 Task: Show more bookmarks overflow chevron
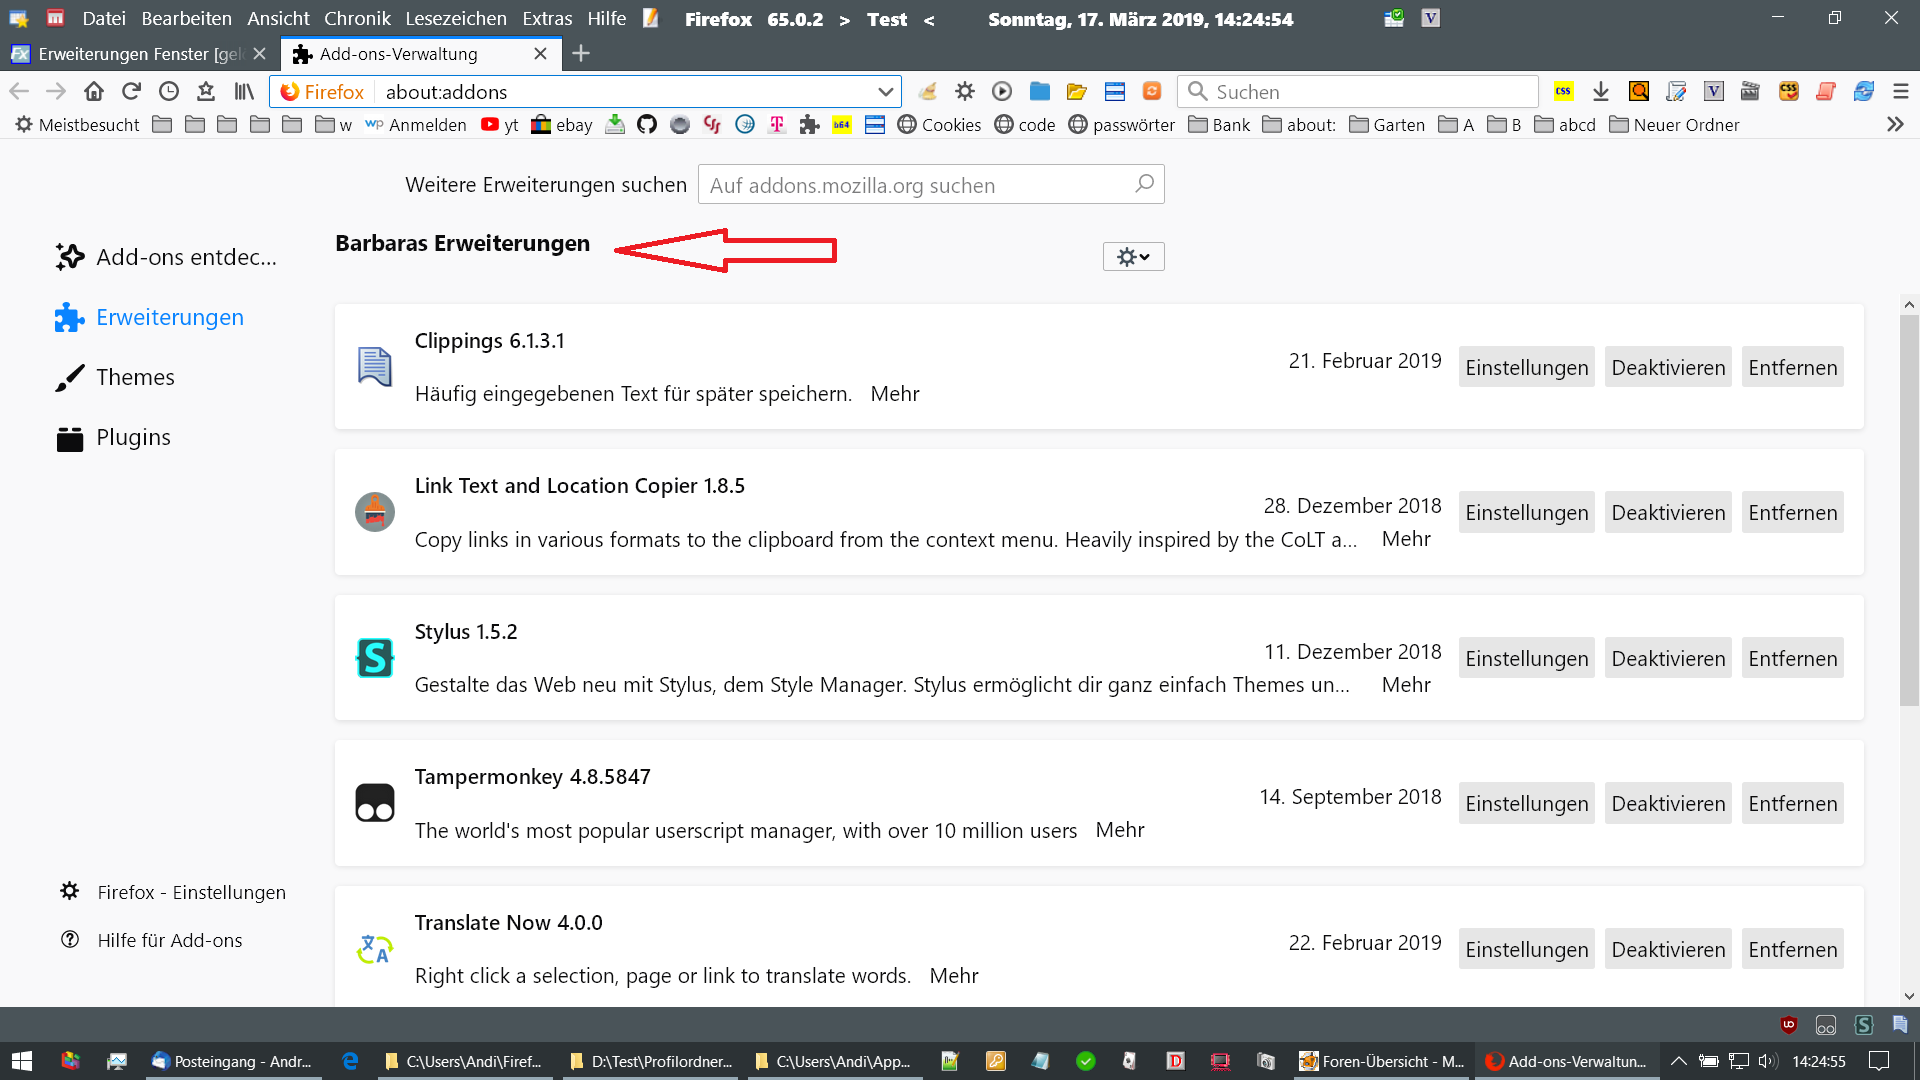tap(1894, 125)
